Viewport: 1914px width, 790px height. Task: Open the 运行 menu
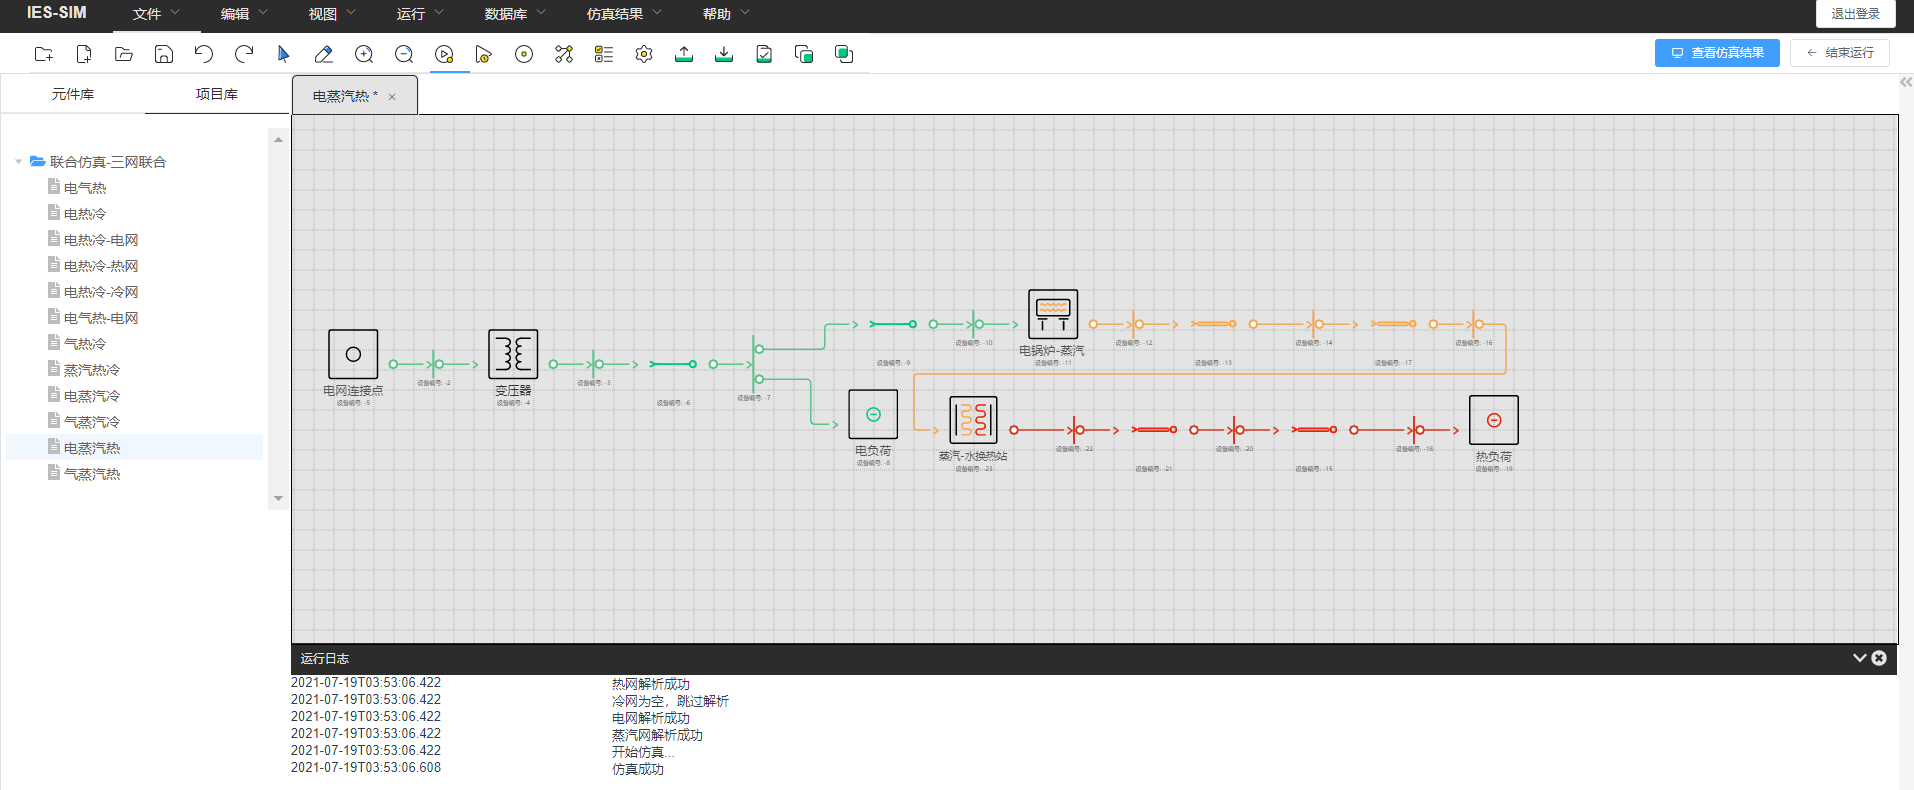pos(420,14)
